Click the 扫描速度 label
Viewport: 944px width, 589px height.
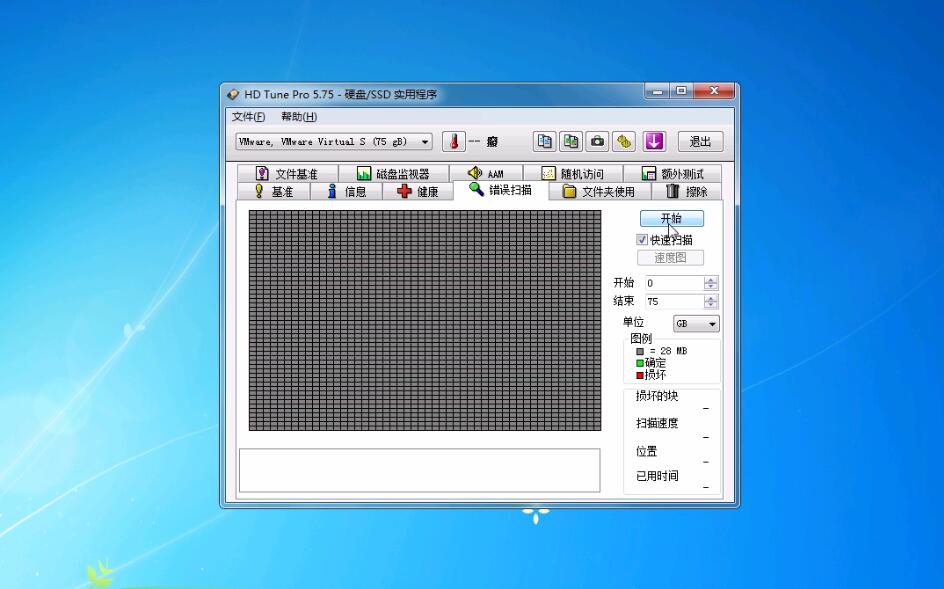click(657, 423)
